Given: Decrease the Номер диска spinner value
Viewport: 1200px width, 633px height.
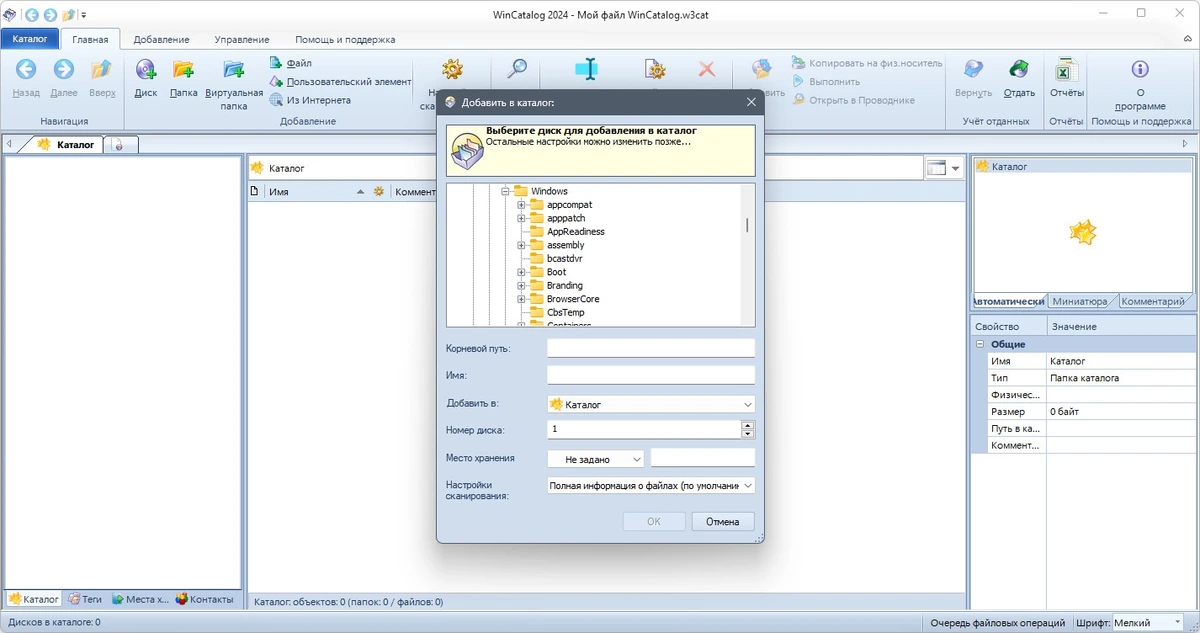Looking at the screenshot, I should pos(748,434).
